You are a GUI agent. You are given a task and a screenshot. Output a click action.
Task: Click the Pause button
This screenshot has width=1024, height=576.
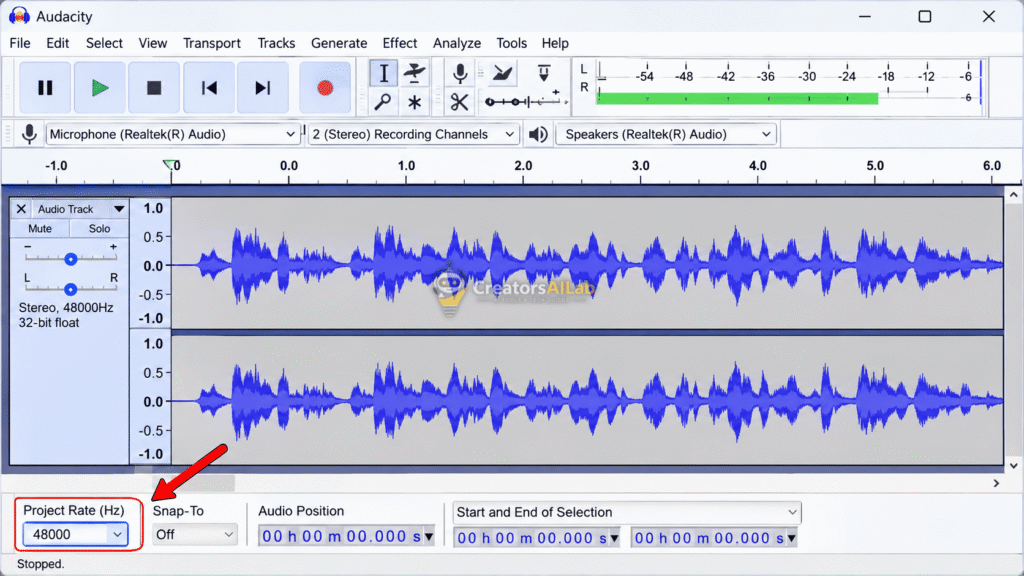point(45,88)
